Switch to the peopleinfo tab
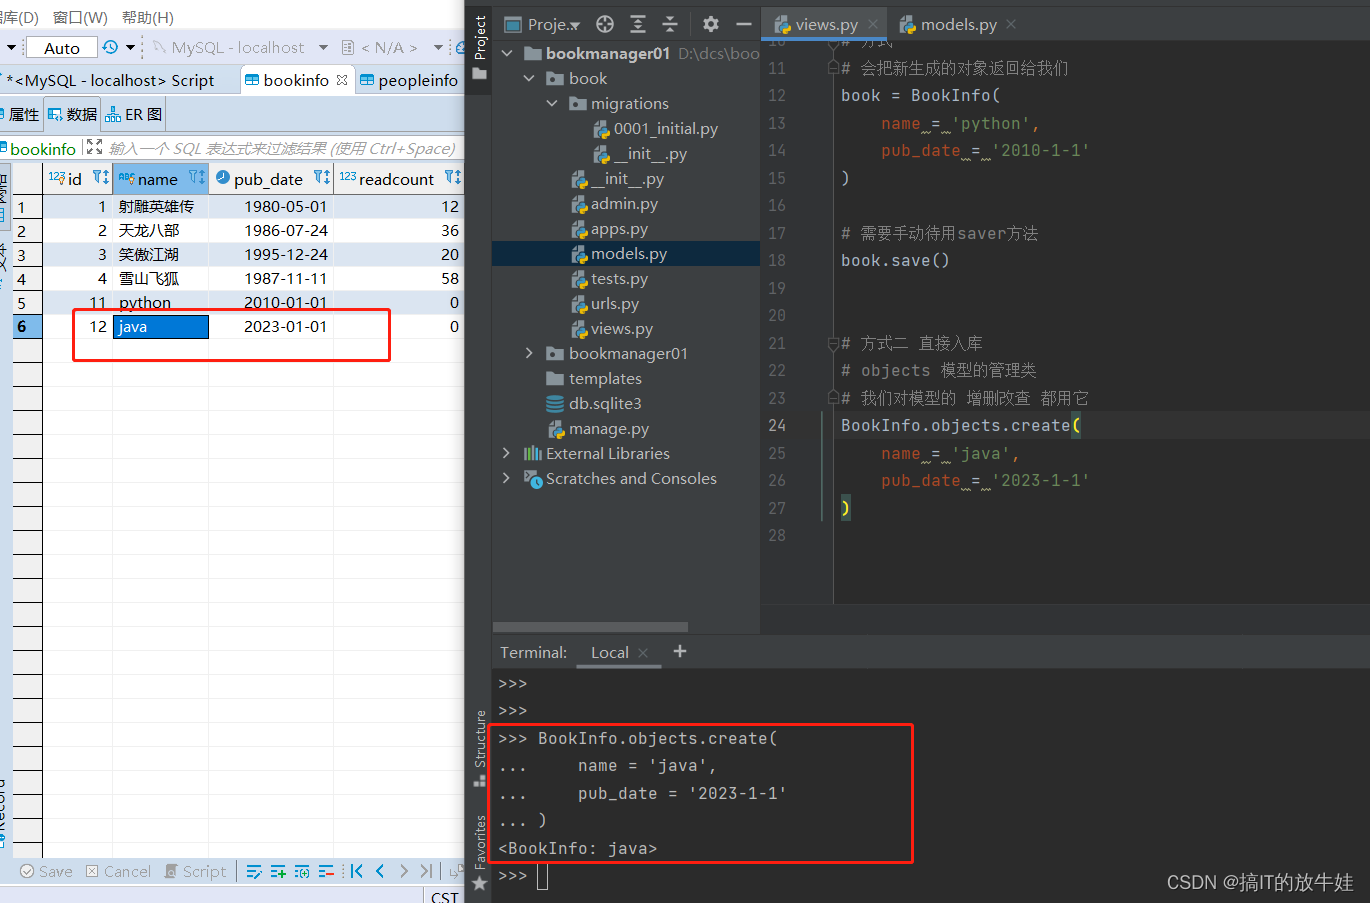 click(408, 80)
